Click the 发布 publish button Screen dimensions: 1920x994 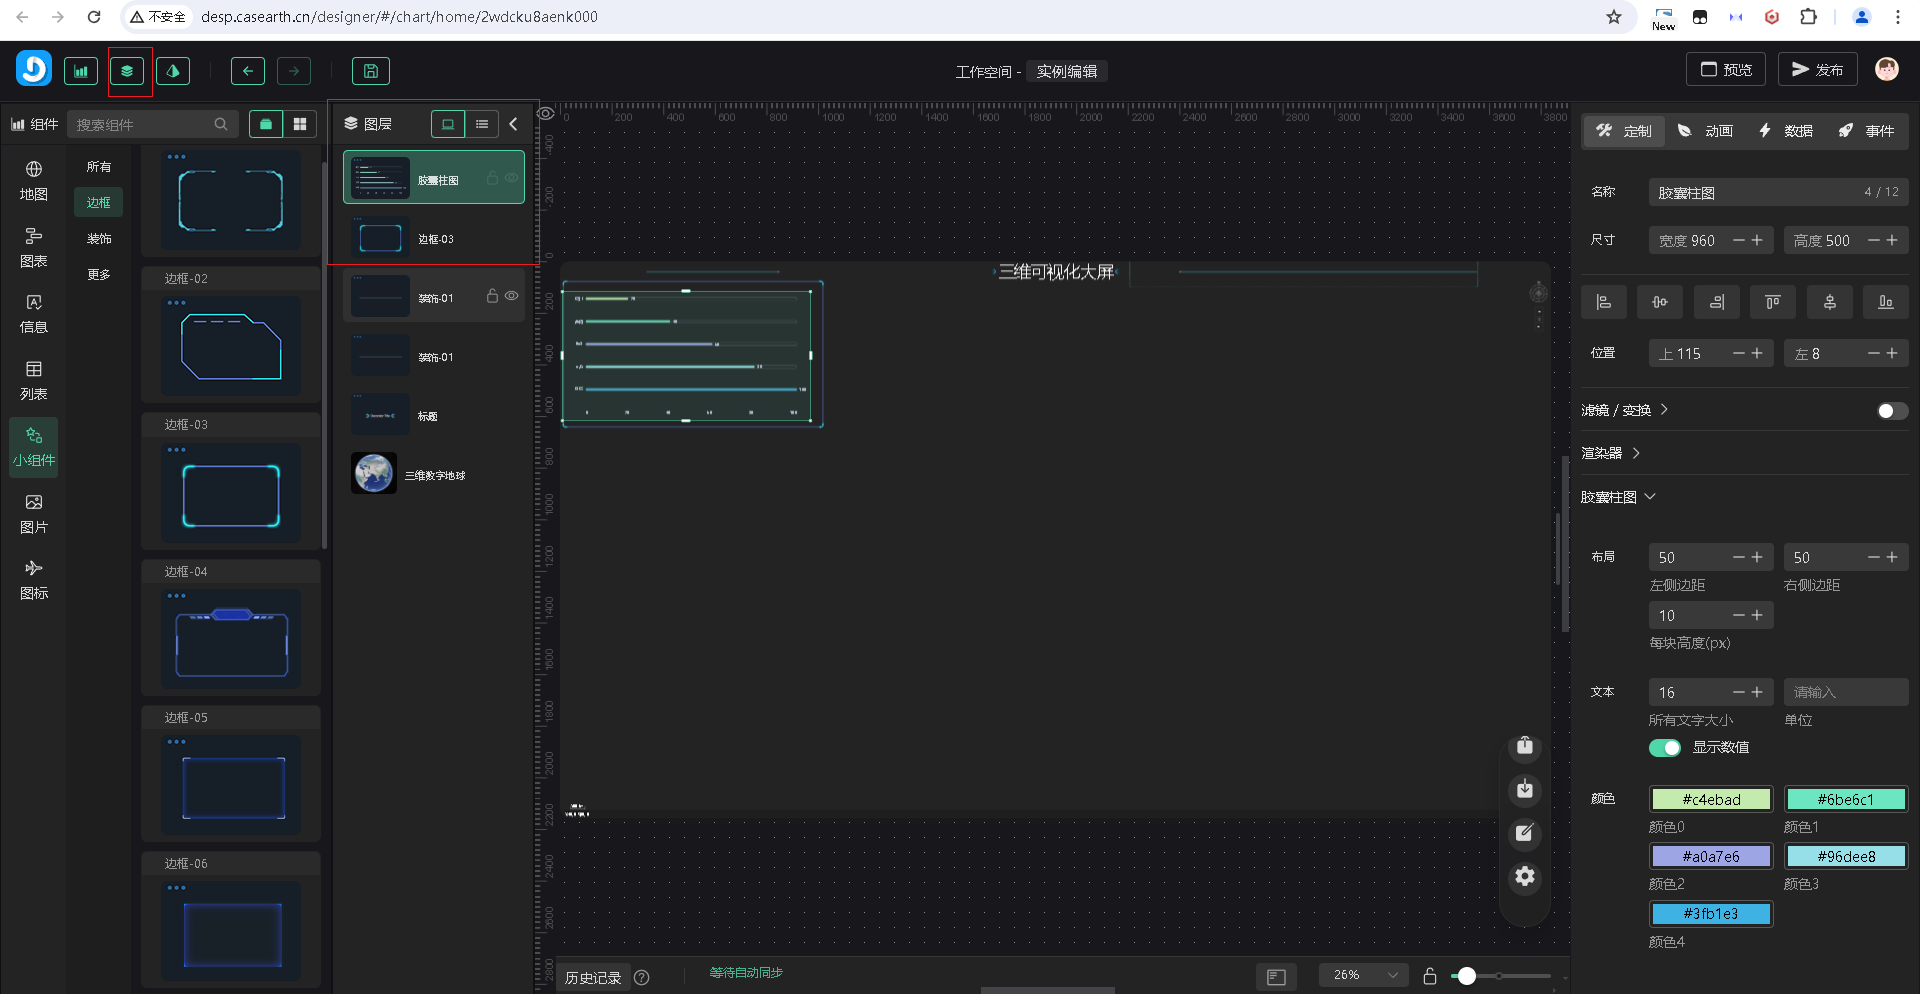(1817, 69)
